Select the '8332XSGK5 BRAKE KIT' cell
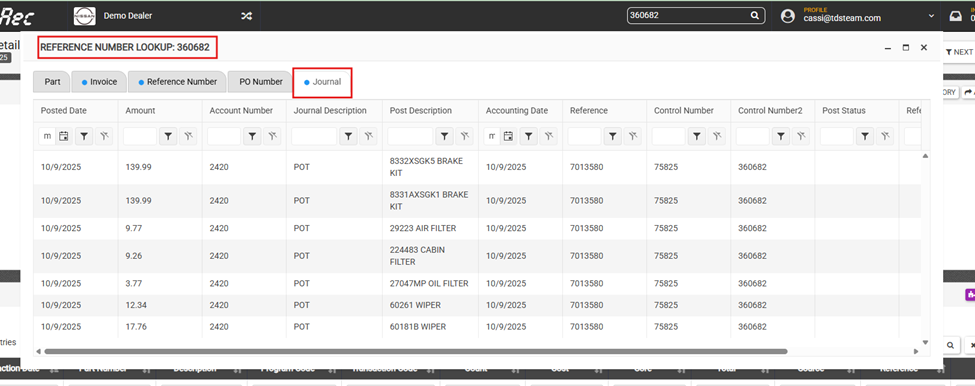The image size is (975, 386). point(429,167)
